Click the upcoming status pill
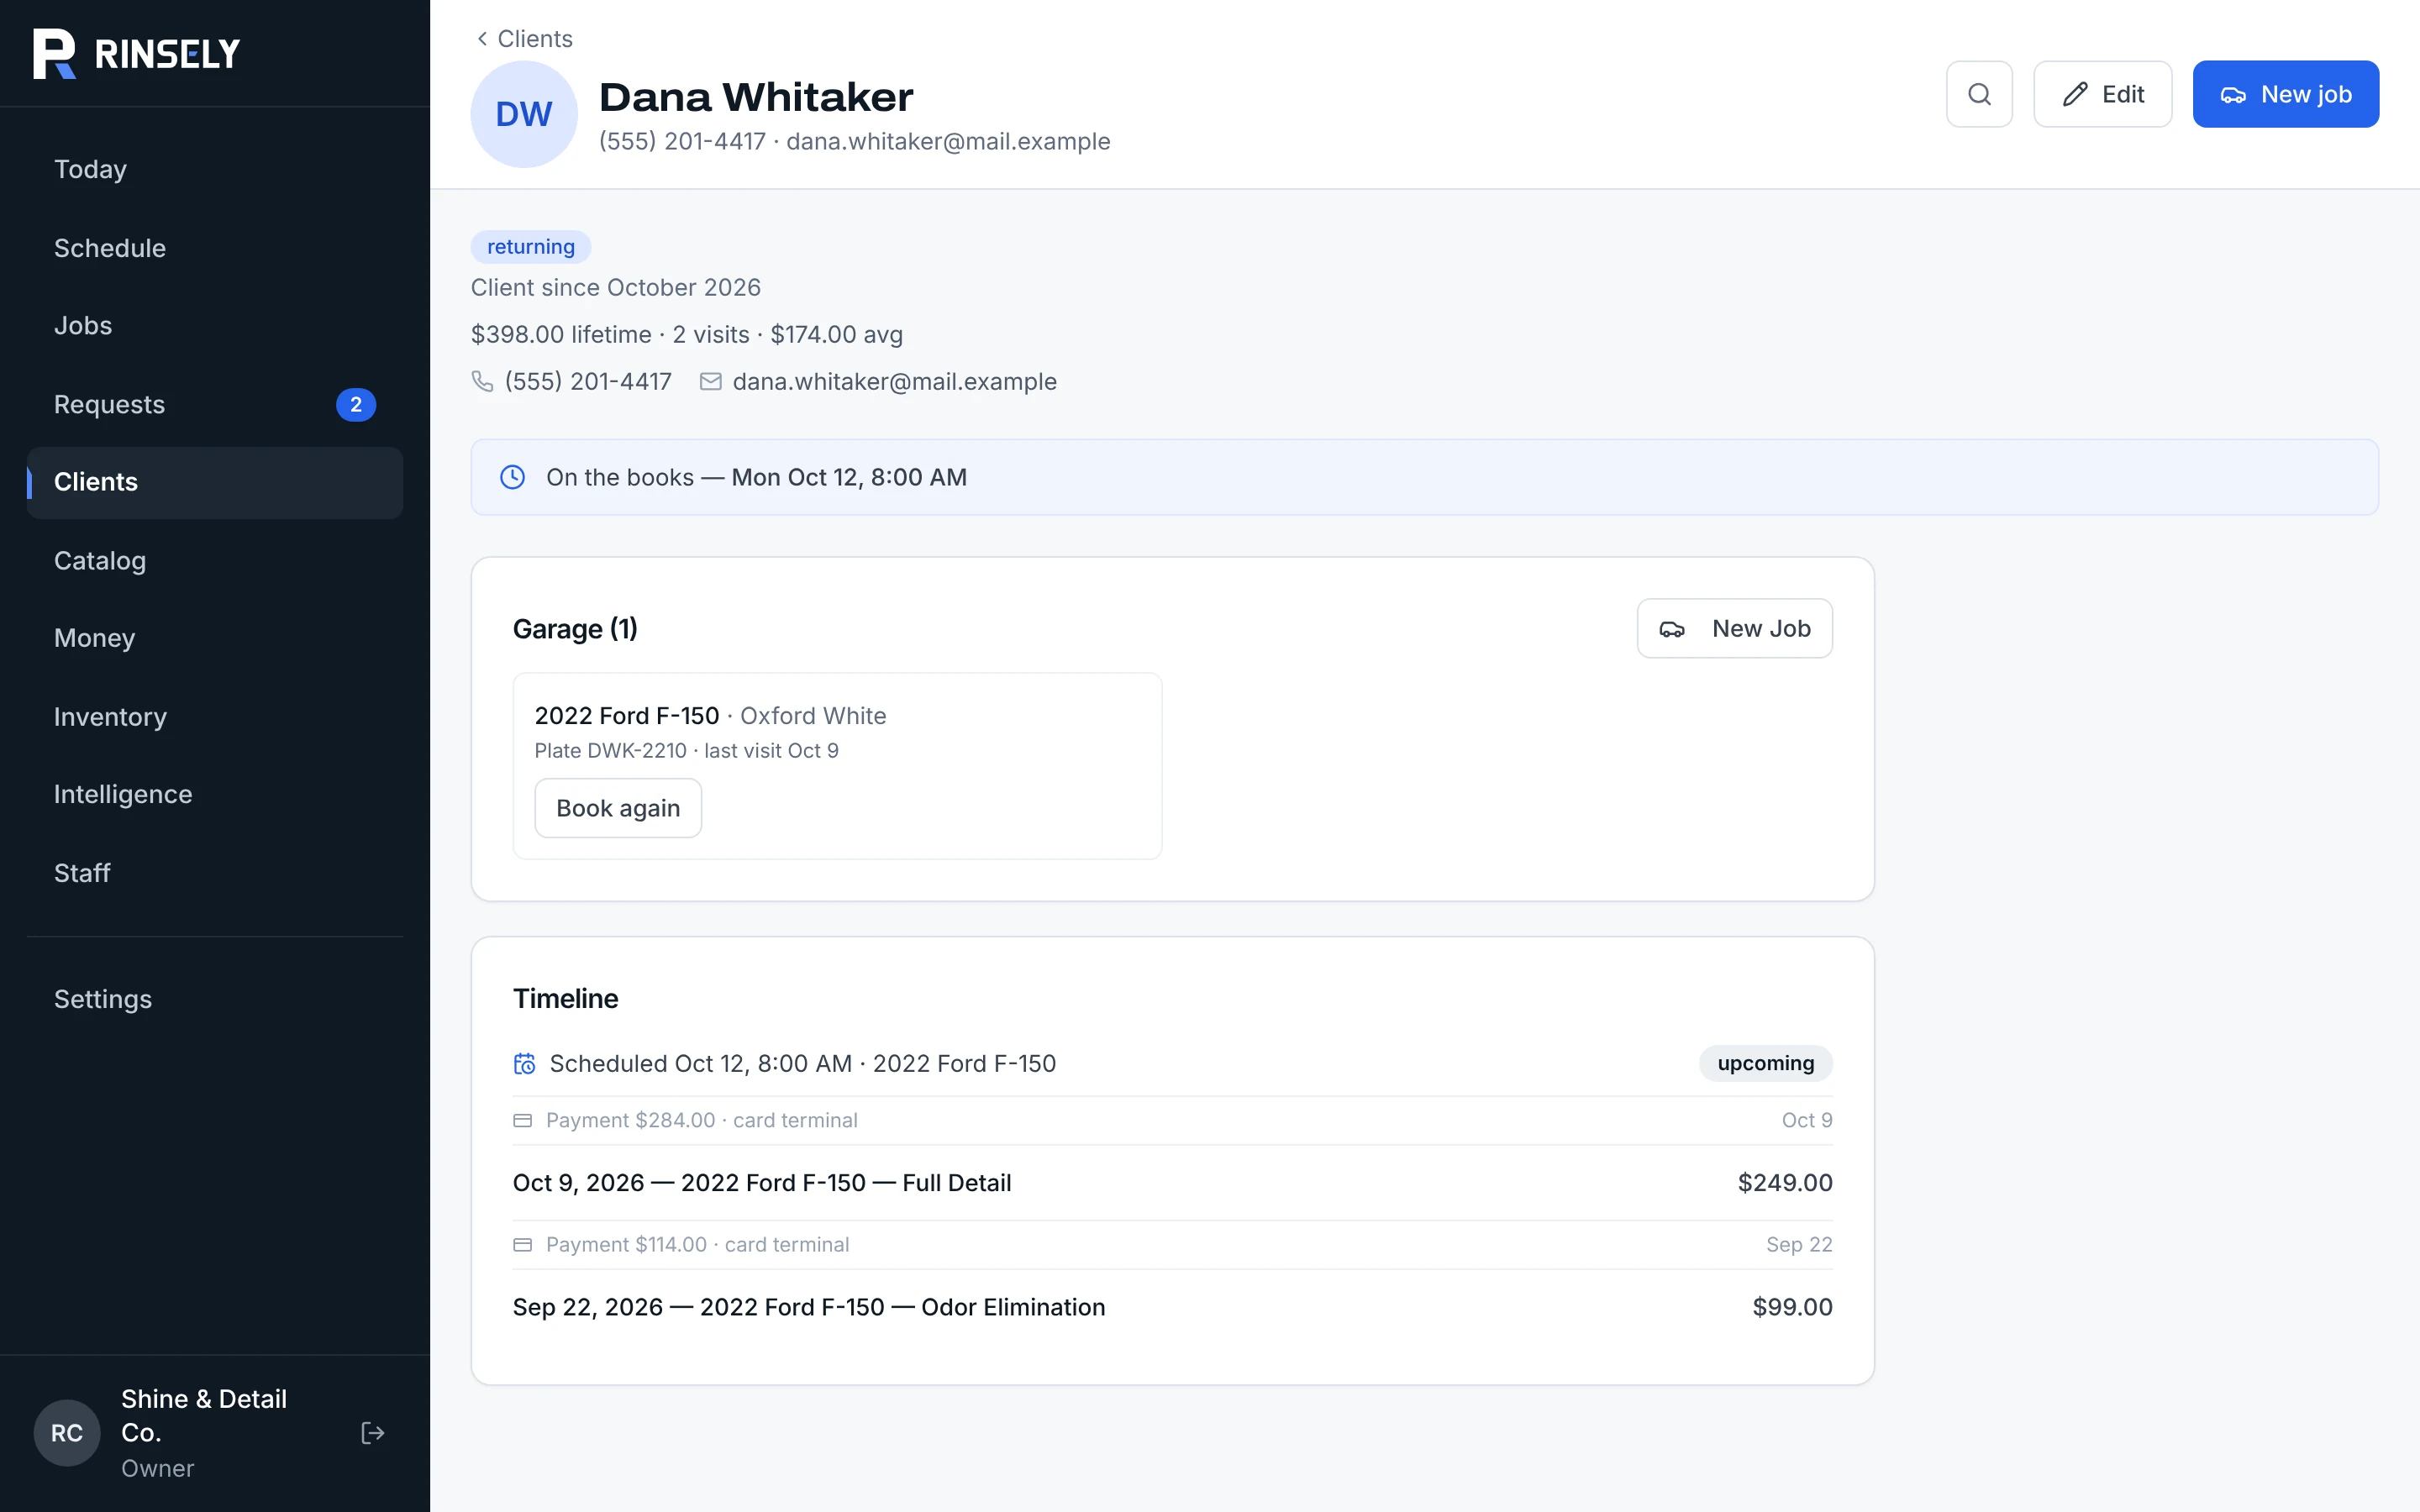 1765,1063
